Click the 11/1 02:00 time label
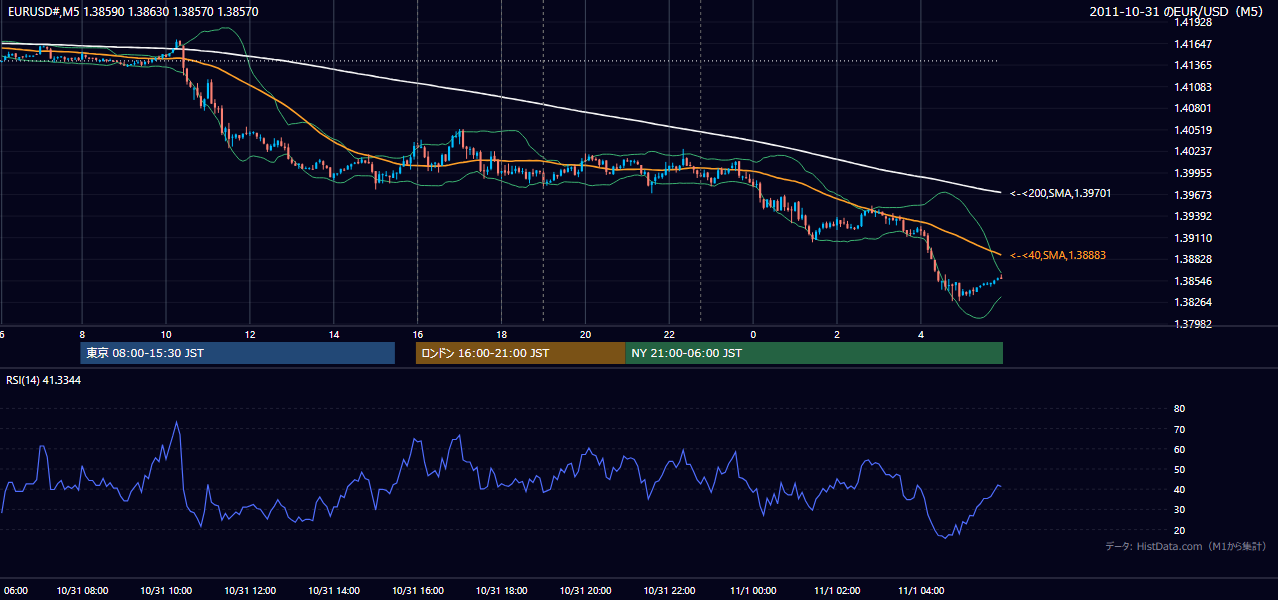Image resolution: width=1278 pixels, height=600 pixels. point(838,590)
